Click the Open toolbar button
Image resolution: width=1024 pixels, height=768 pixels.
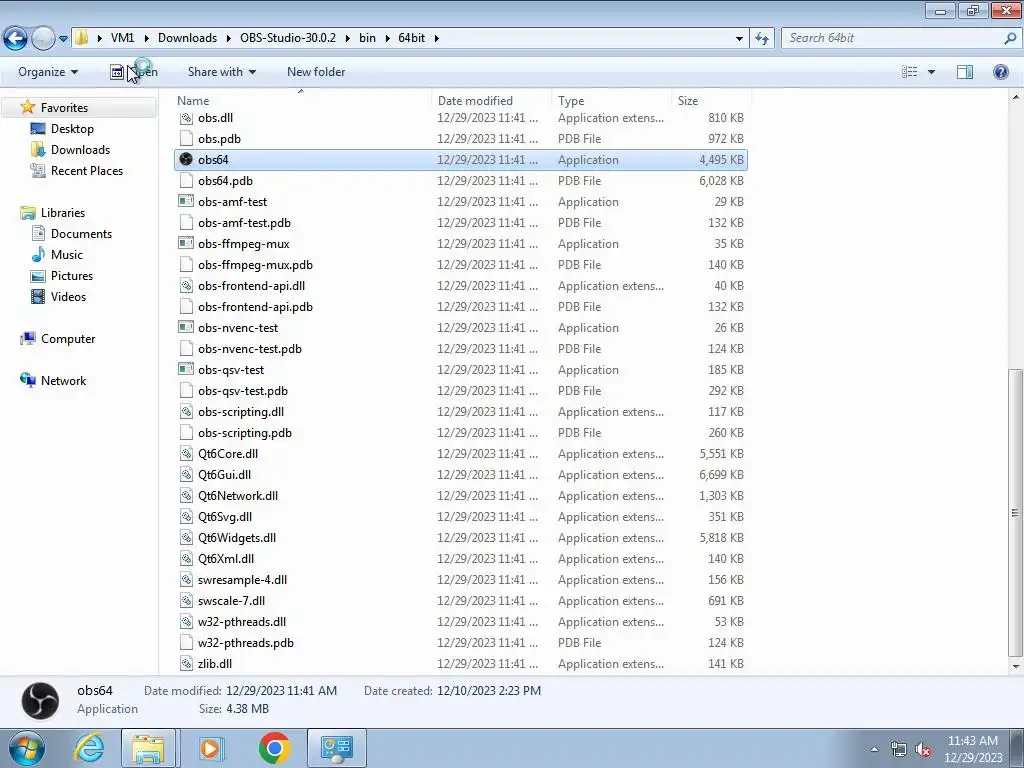click(x=134, y=72)
